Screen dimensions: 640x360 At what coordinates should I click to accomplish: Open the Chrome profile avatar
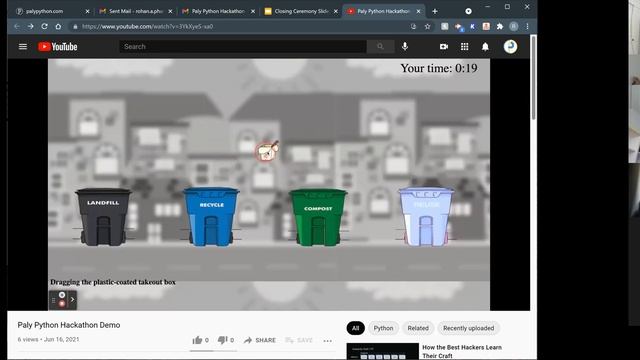513,26
